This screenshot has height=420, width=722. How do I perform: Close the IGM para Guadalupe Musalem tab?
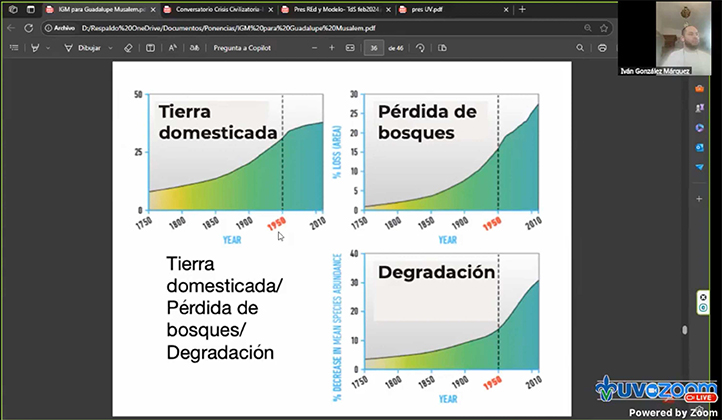(x=153, y=10)
